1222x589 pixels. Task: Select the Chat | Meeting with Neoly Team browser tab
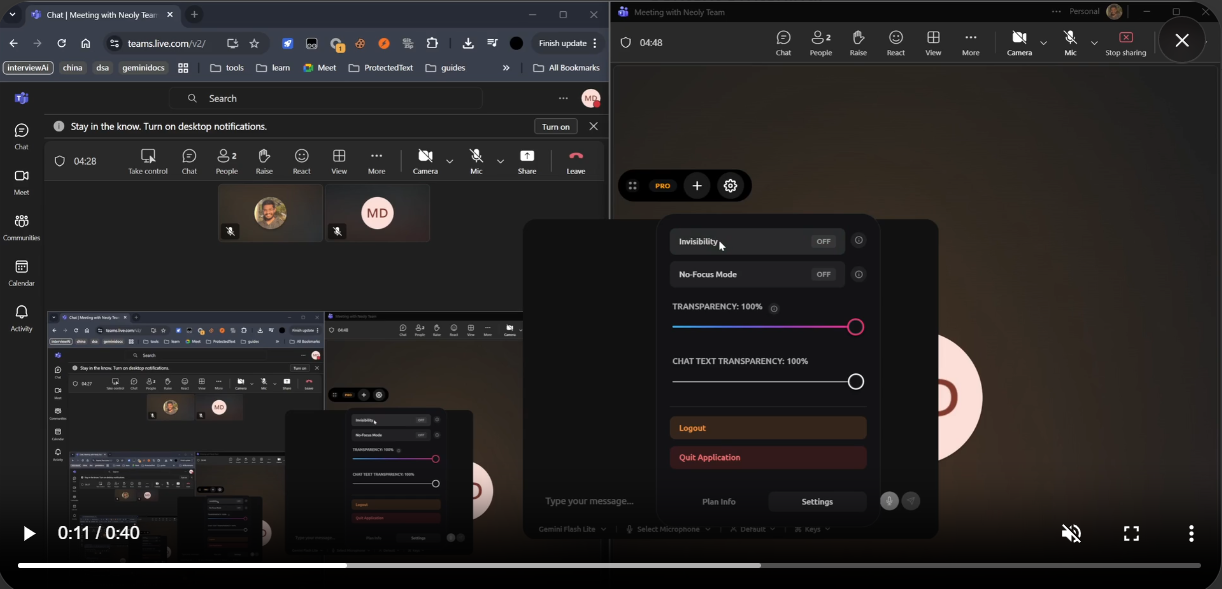[x=102, y=15]
